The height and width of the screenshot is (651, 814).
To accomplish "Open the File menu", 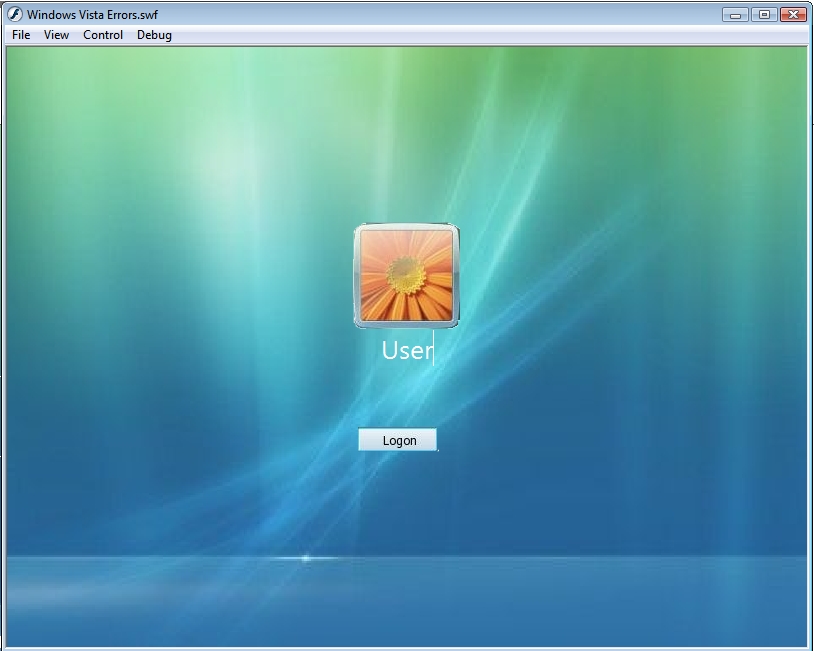I will (x=21, y=35).
